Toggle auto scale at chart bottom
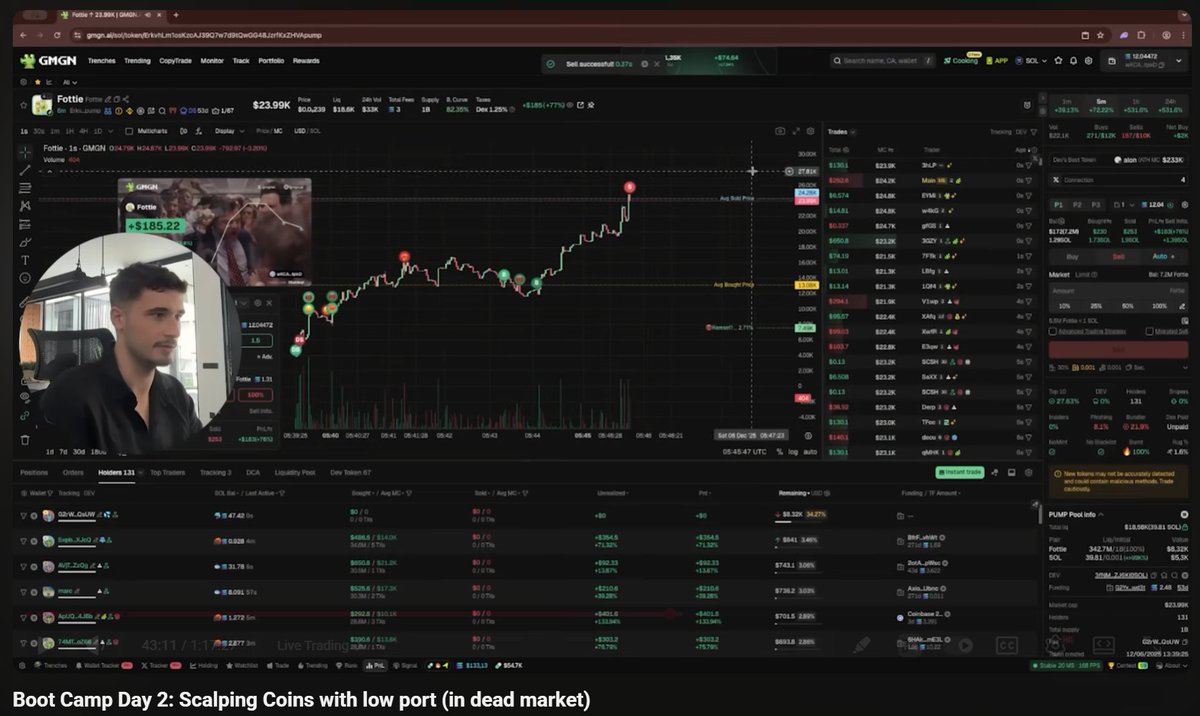Screen dimensions: 1200x716 point(810,452)
